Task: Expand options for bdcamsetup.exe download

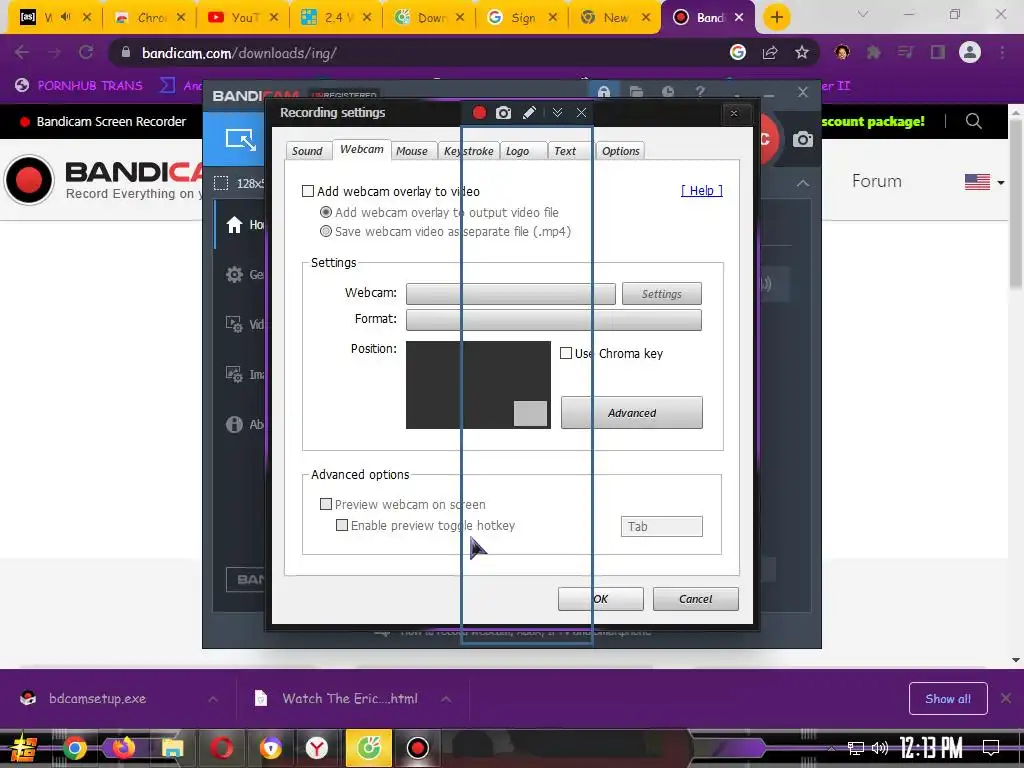Action: [x=213, y=699]
